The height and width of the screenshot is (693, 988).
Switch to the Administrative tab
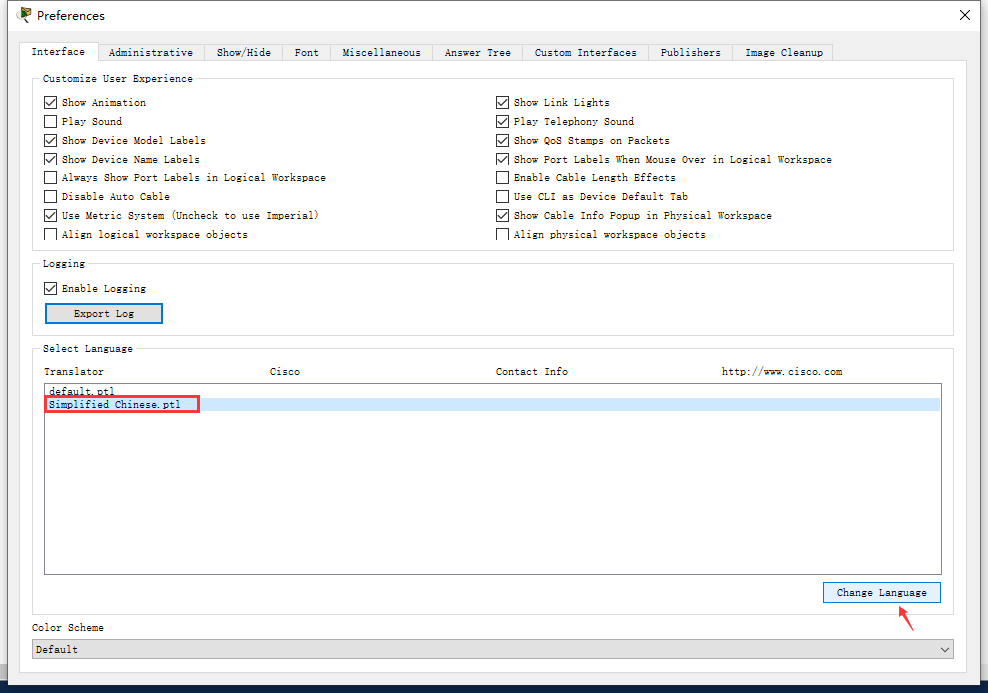[151, 53]
